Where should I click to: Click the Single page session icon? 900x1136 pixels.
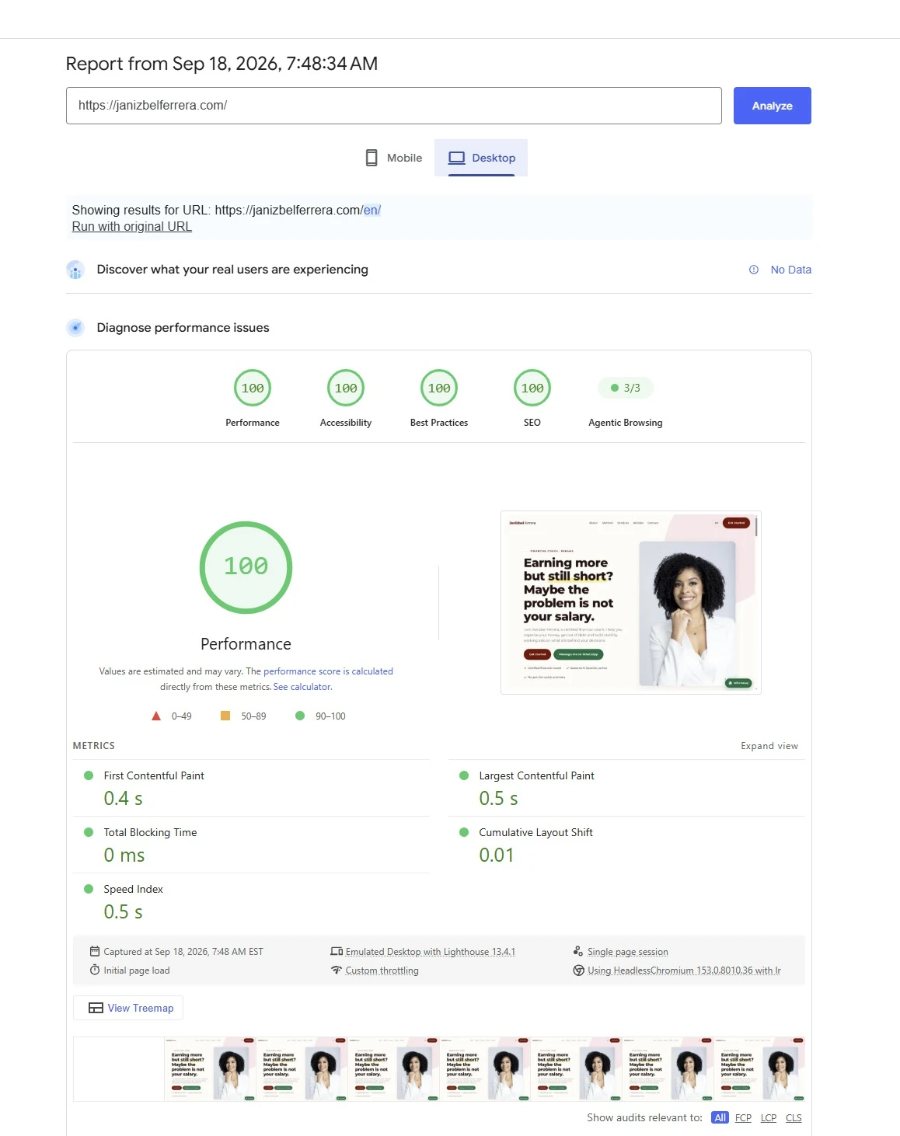578,951
